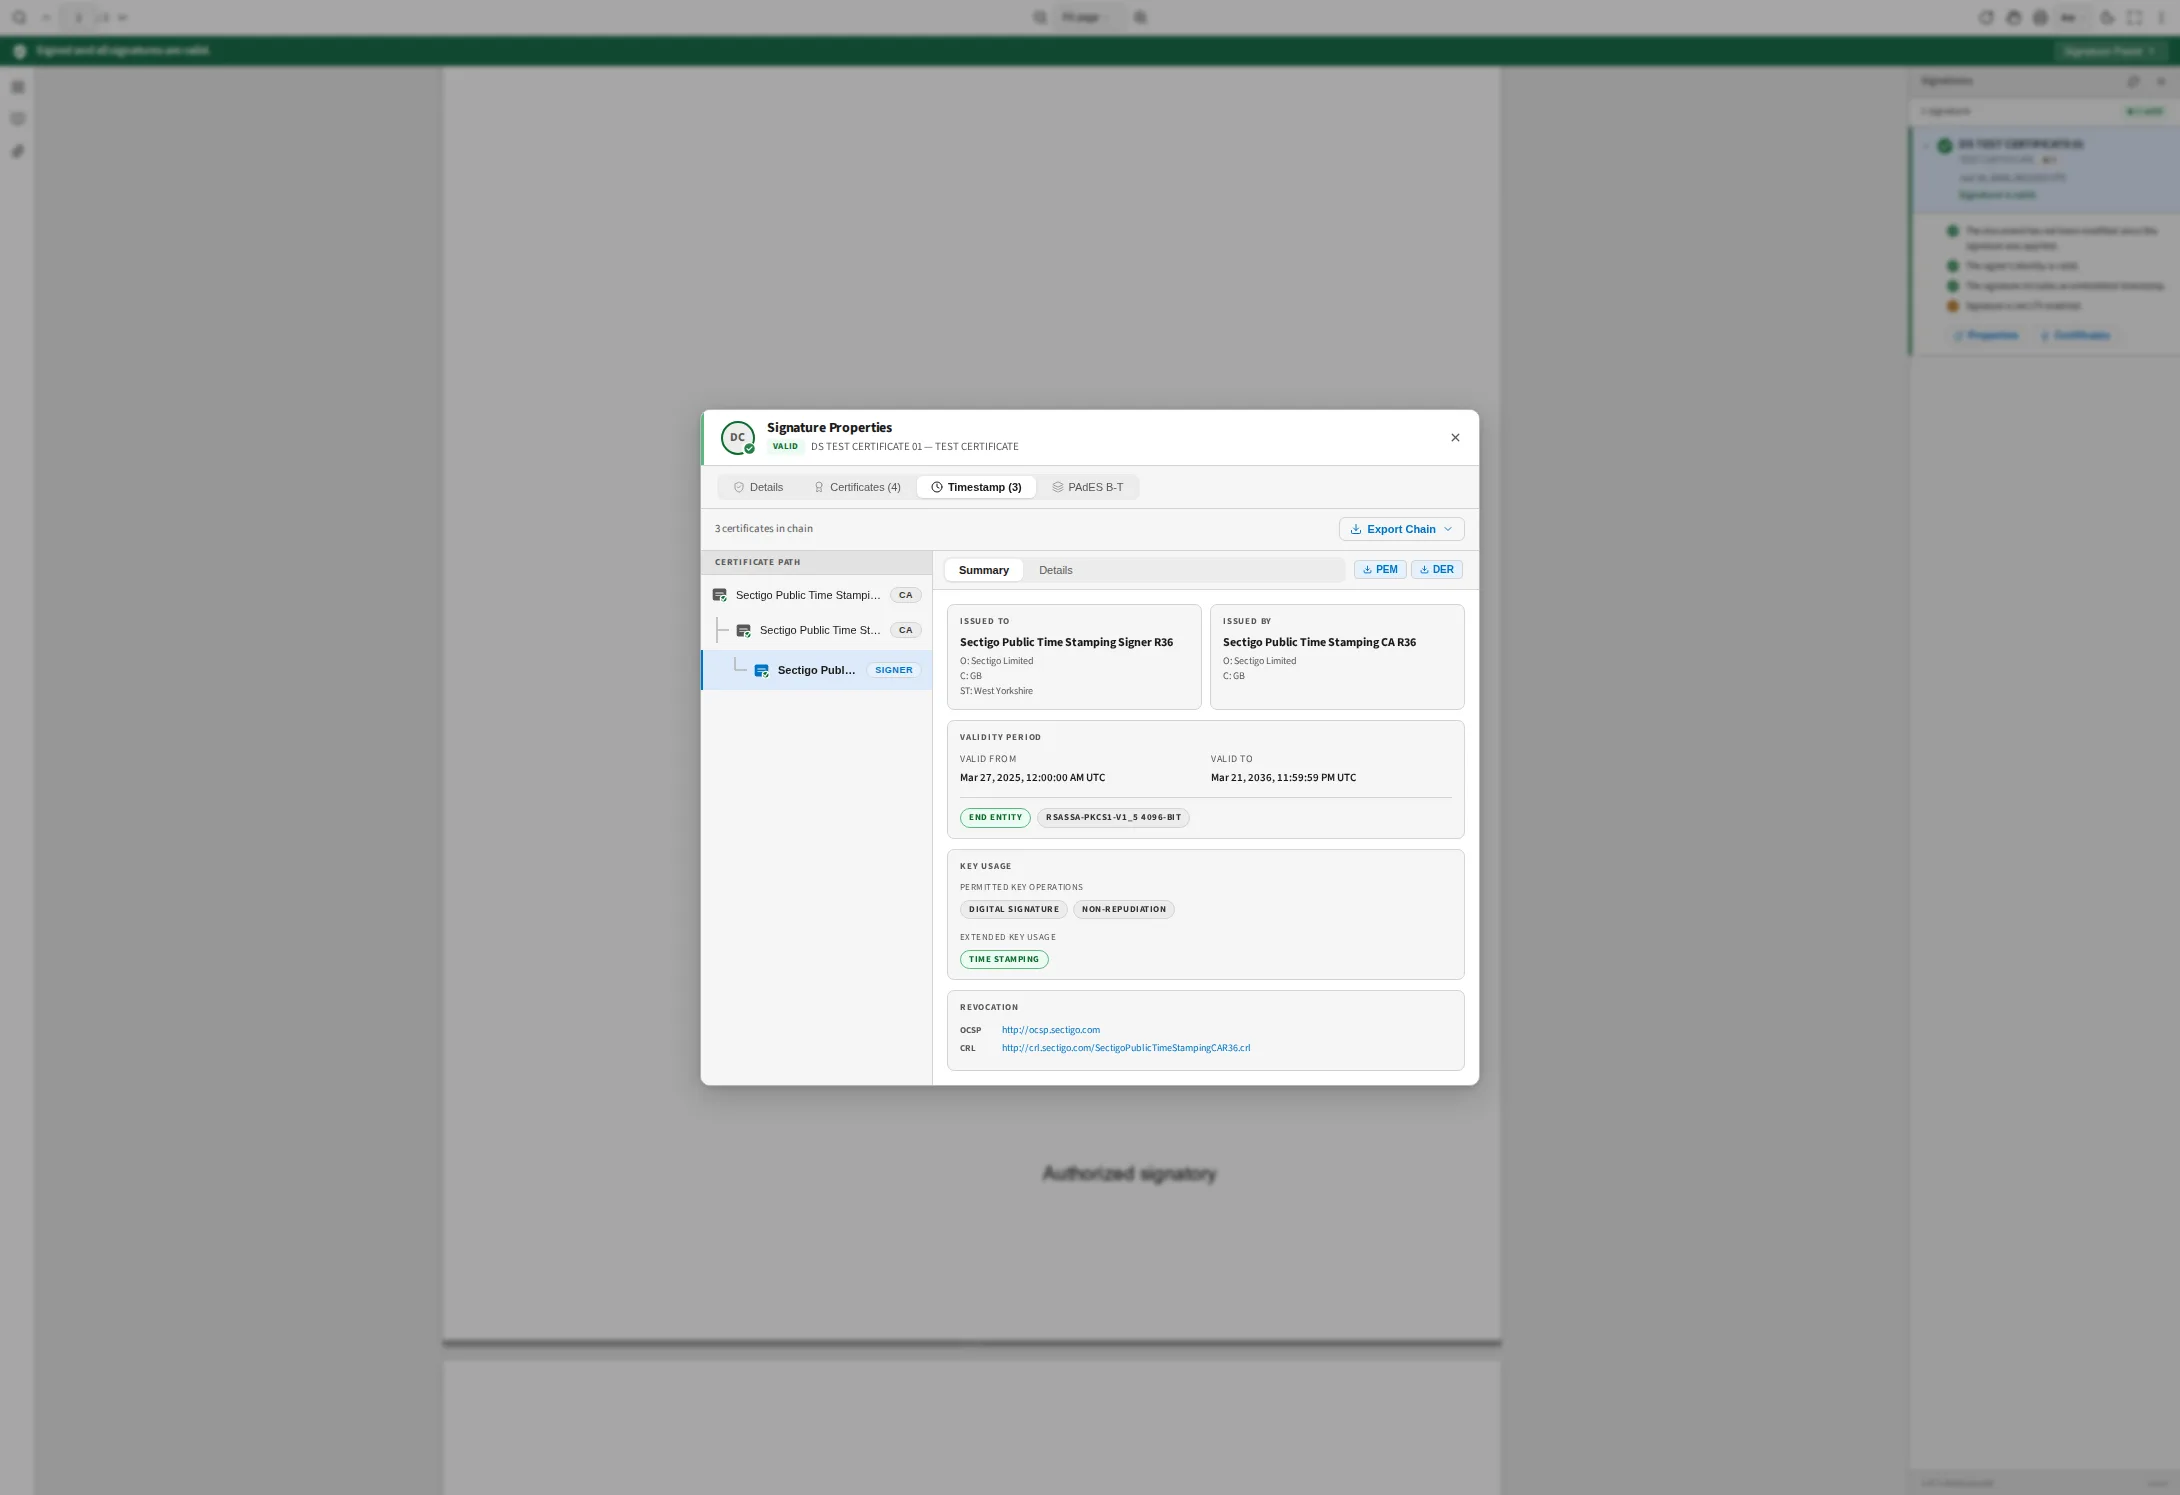Click the RSASSA-PKCS1-V1_5 4096-BIT badge
Image resolution: width=2180 pixels, height=1495 pixels.
tap(1113, 817)
